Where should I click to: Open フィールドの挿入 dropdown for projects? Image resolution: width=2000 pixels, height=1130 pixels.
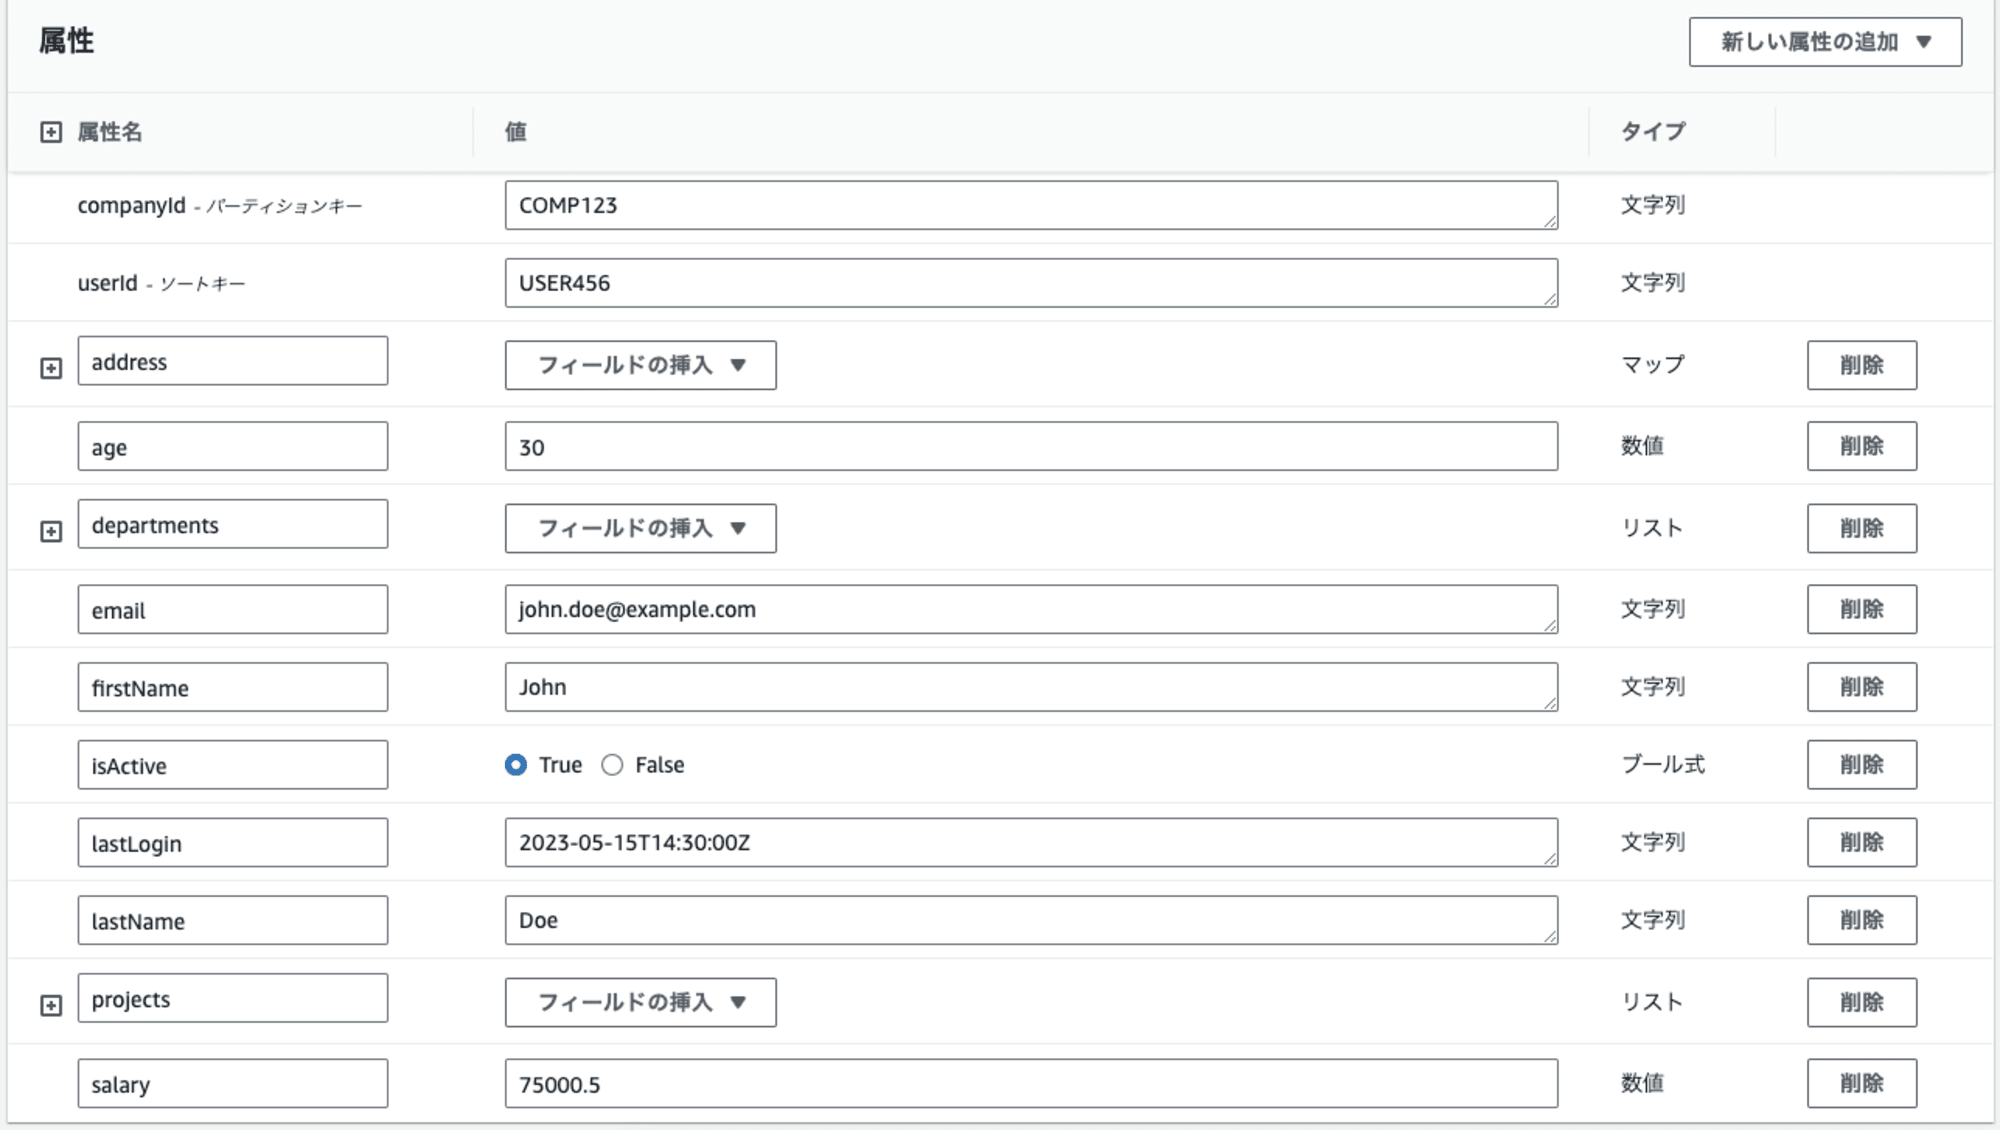pos(640,1001)
